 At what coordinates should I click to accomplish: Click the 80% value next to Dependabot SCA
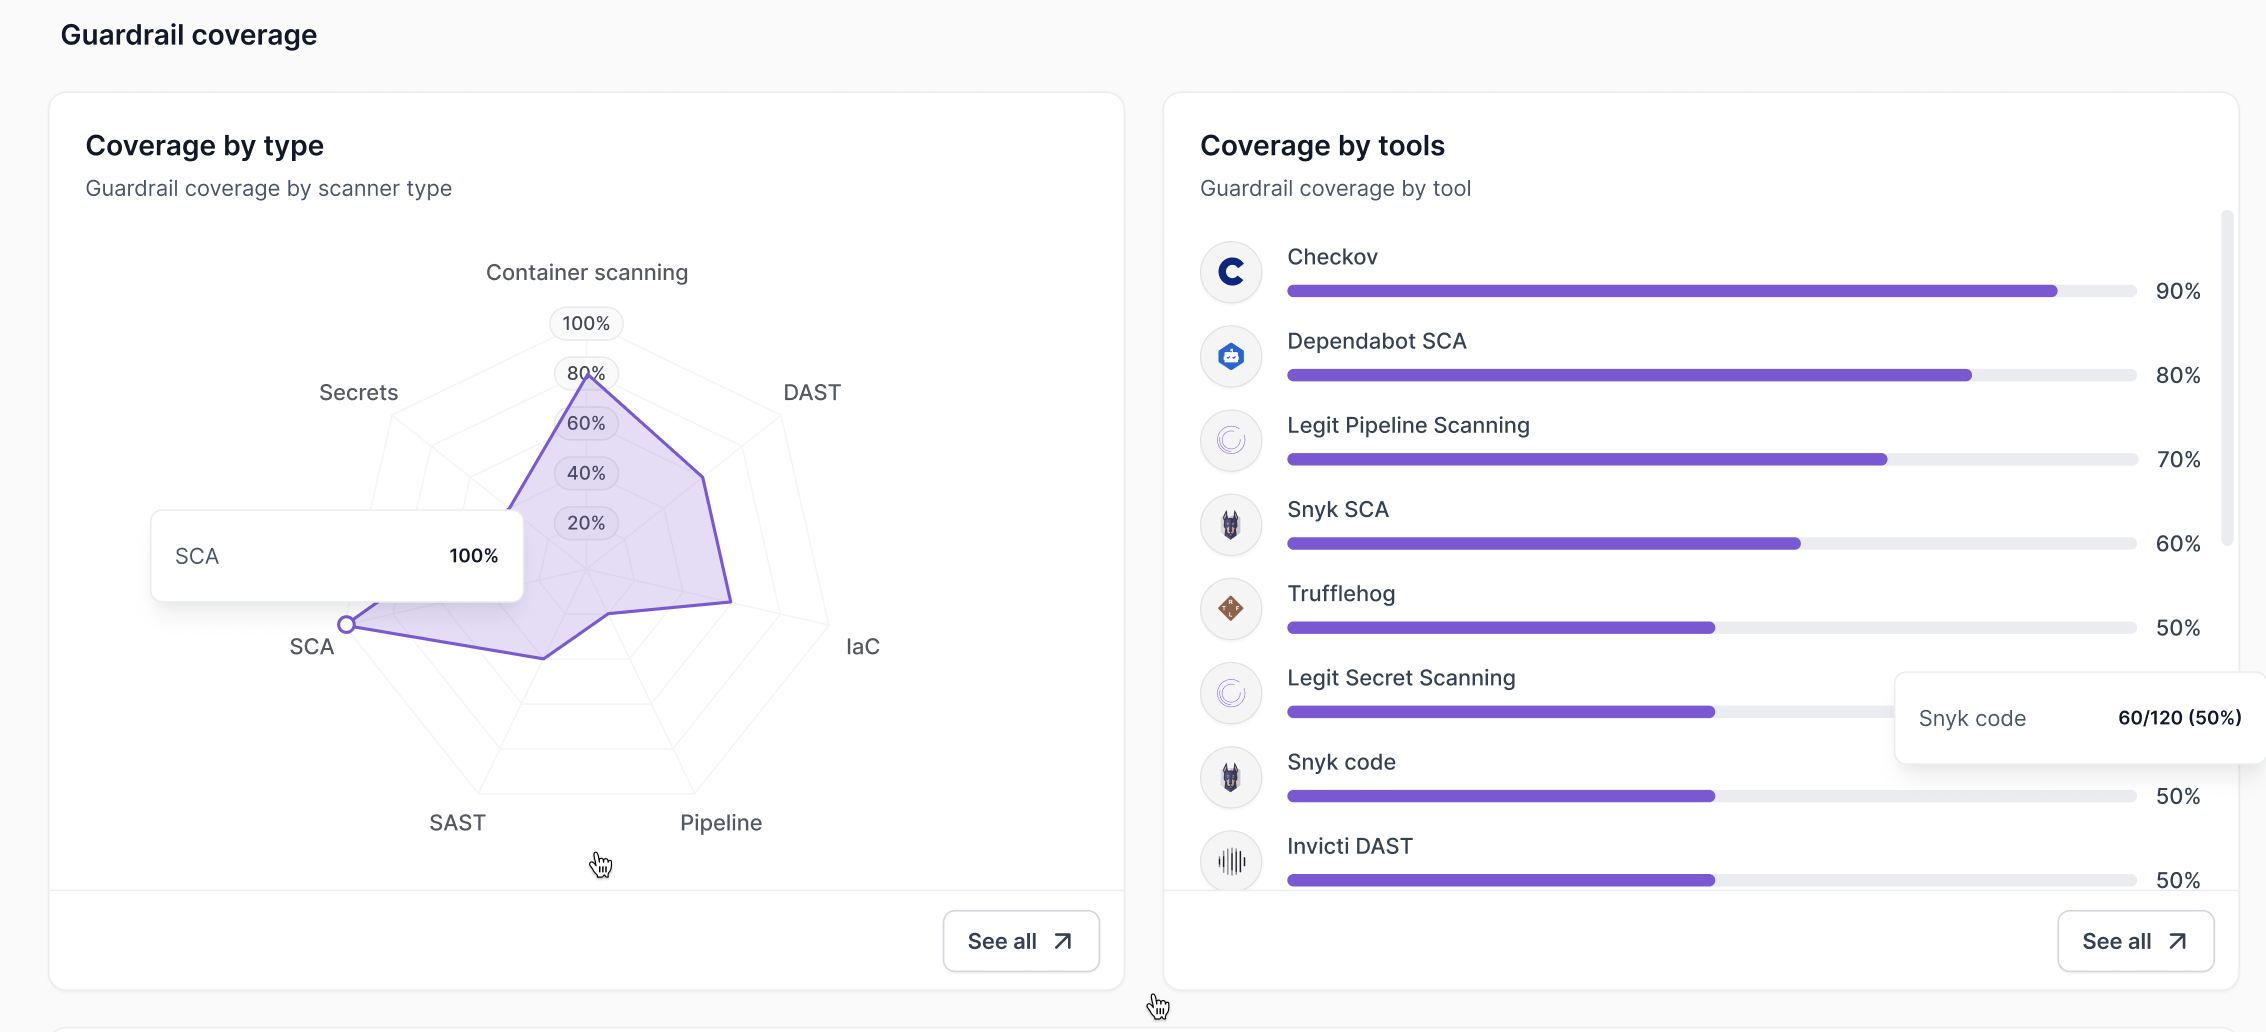click(2178, 375)
